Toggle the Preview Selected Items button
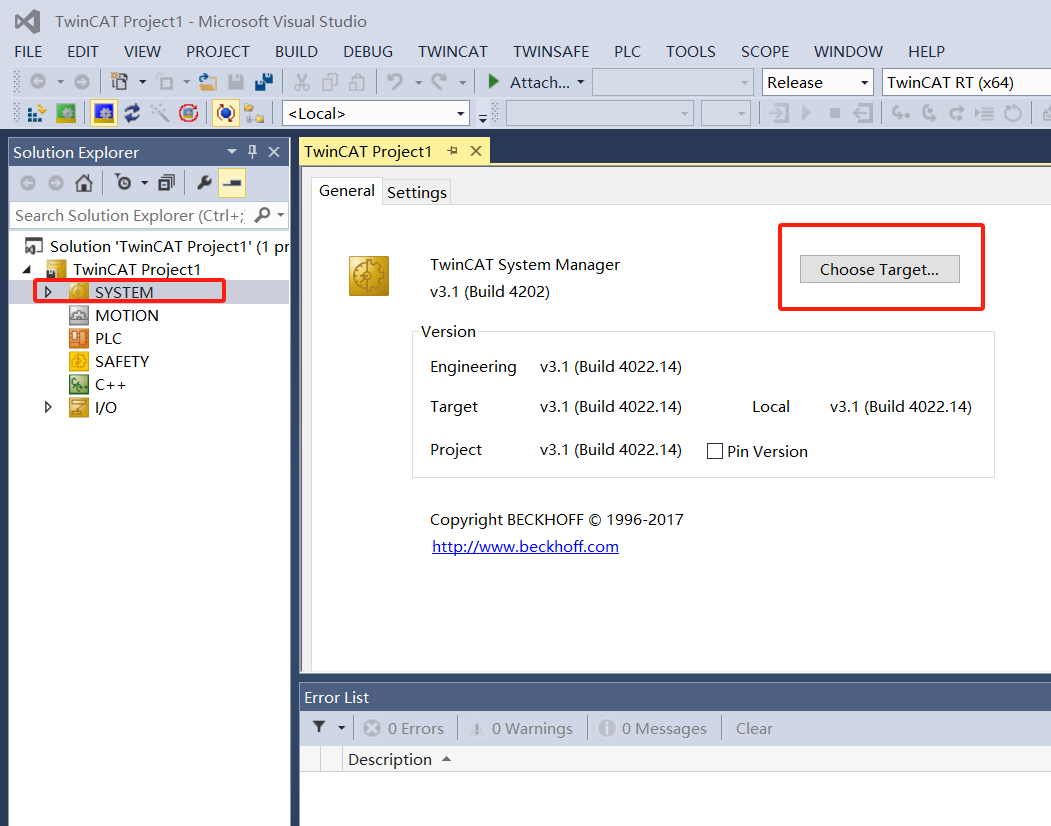This screenshot has height=826, width=1051. (x=232, y=183)
